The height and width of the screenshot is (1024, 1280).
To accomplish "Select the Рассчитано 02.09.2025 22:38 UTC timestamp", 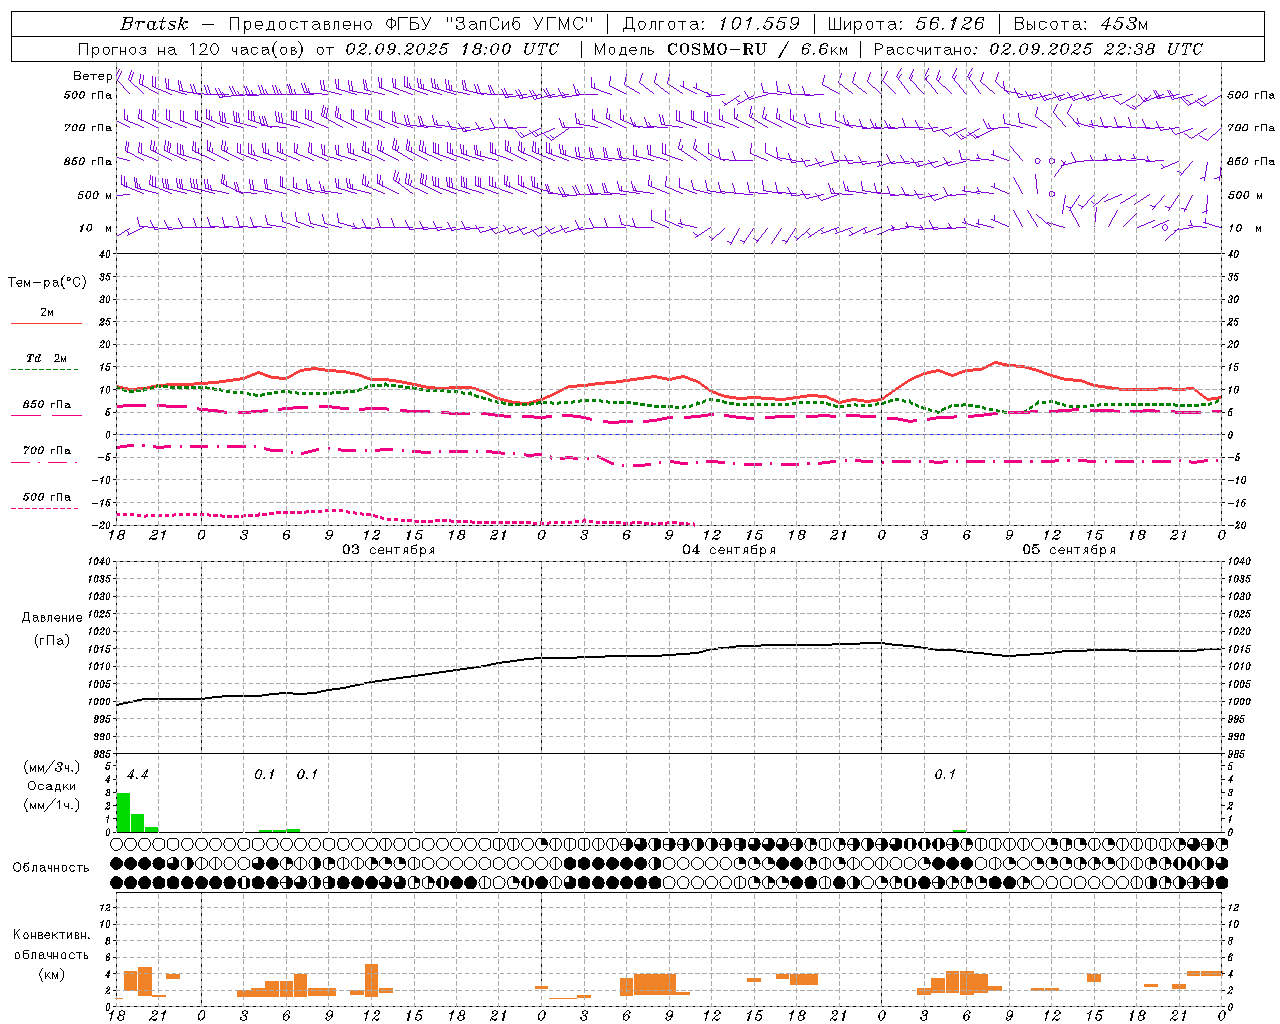I will coord(1038,49).
